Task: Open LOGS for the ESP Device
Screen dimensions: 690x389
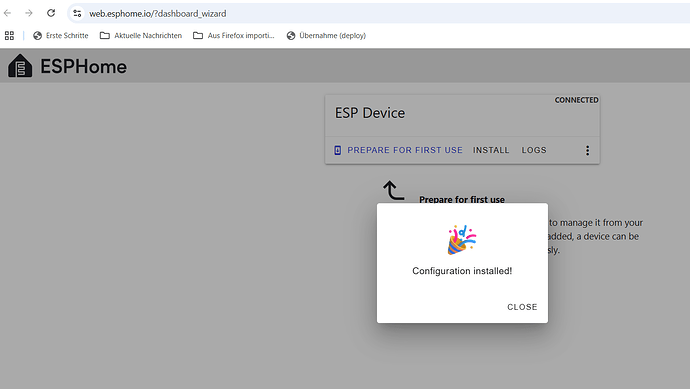Action: [x=534, y=150]
